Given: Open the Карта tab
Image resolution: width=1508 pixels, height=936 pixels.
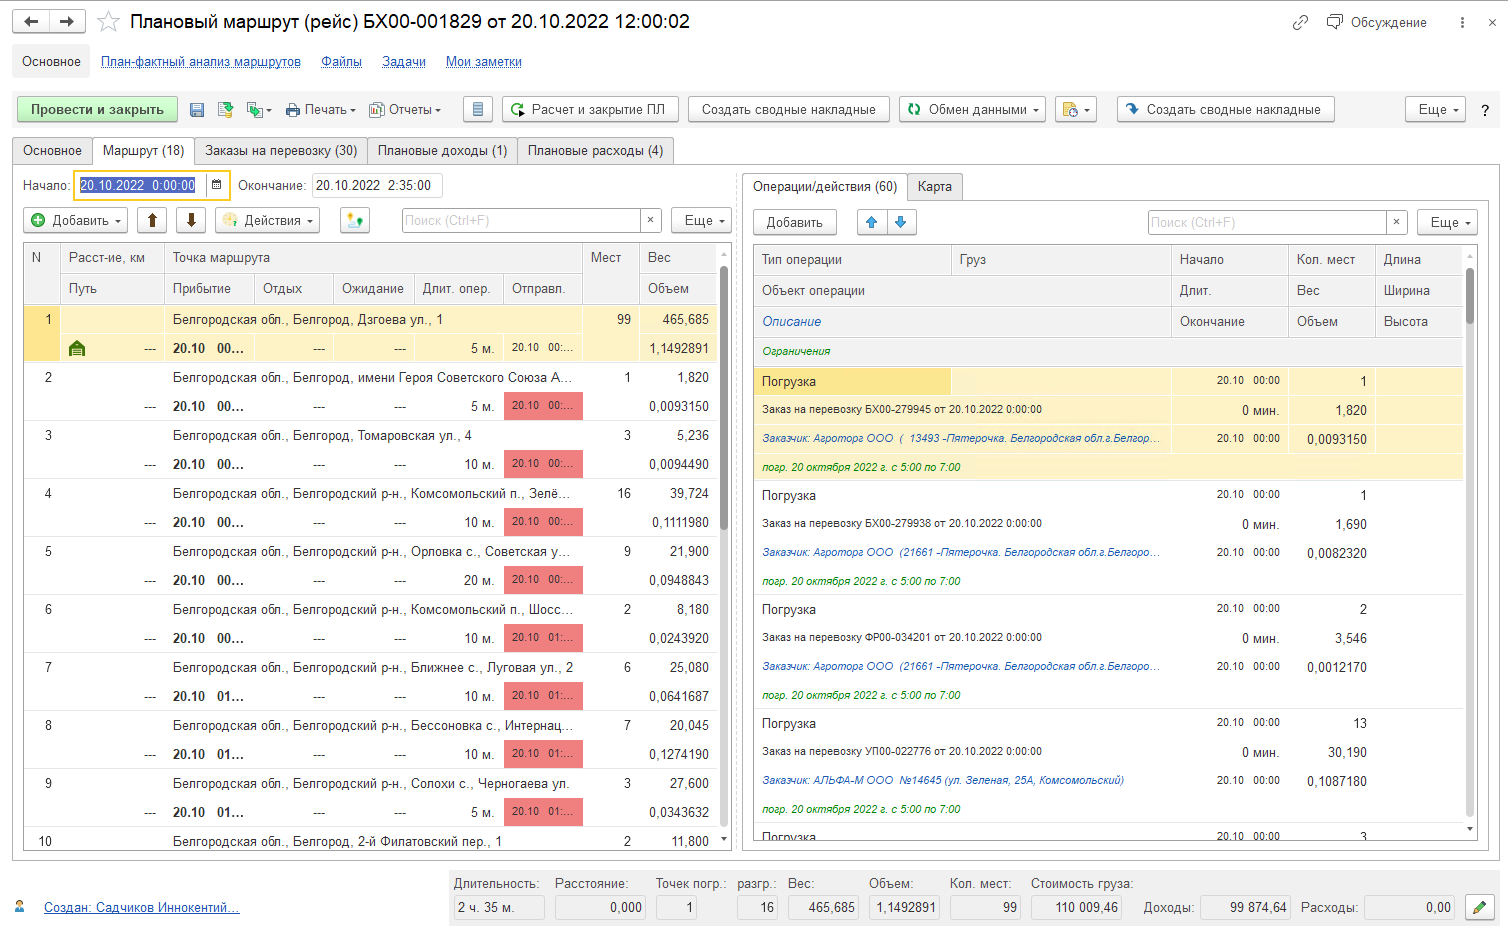Looking at the screenshot, I should [935, 186].
